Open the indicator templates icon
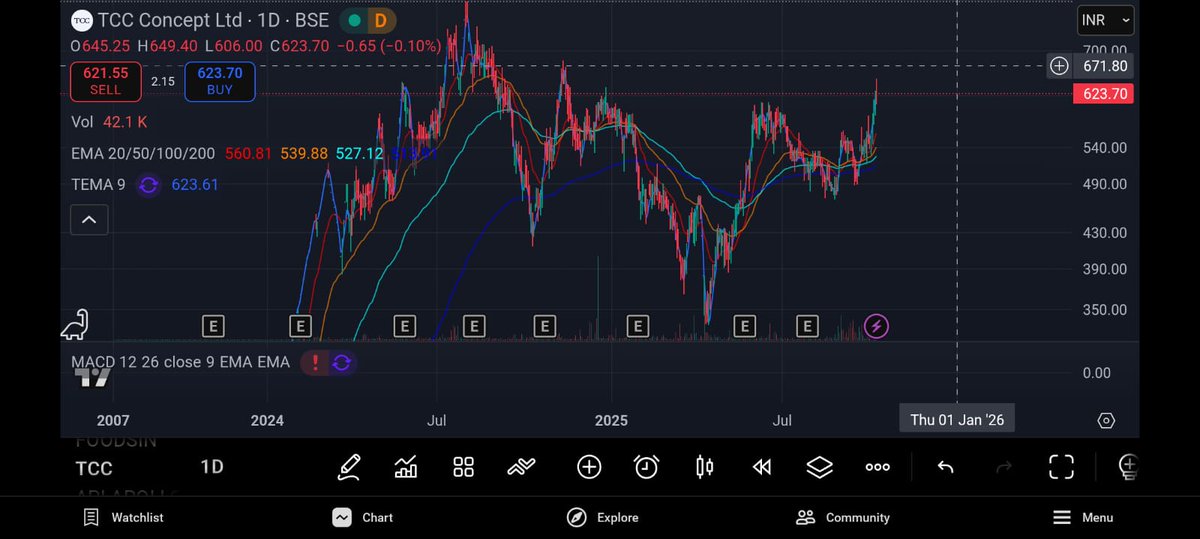Viewport: 1200px width, 539px height. pos(521,466)
